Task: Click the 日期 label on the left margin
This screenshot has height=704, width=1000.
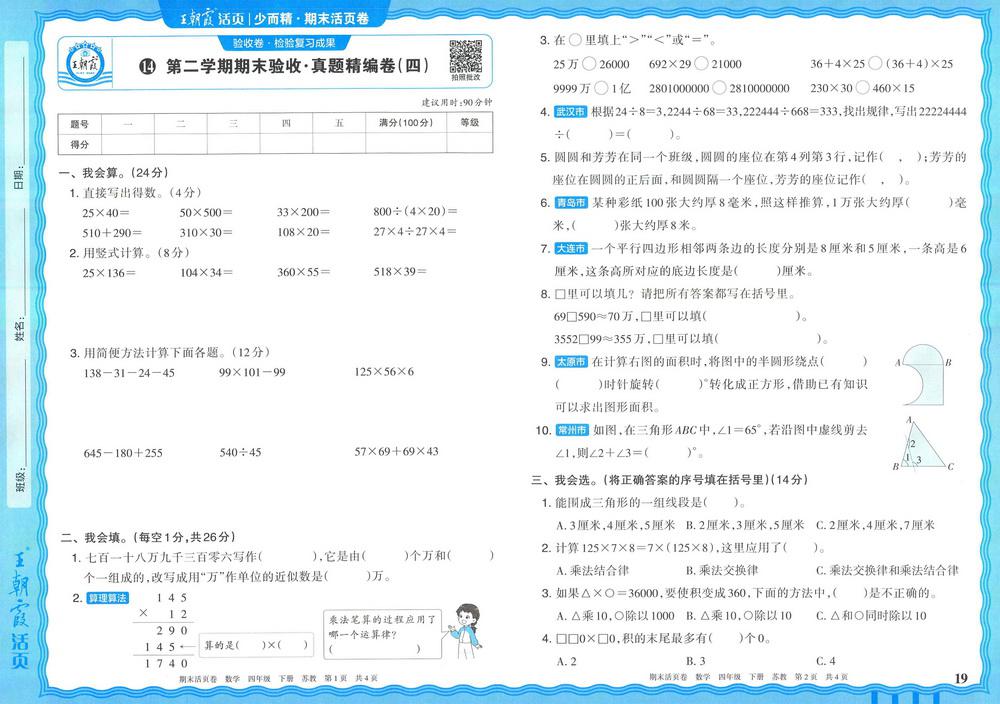Action: point(18,178)
